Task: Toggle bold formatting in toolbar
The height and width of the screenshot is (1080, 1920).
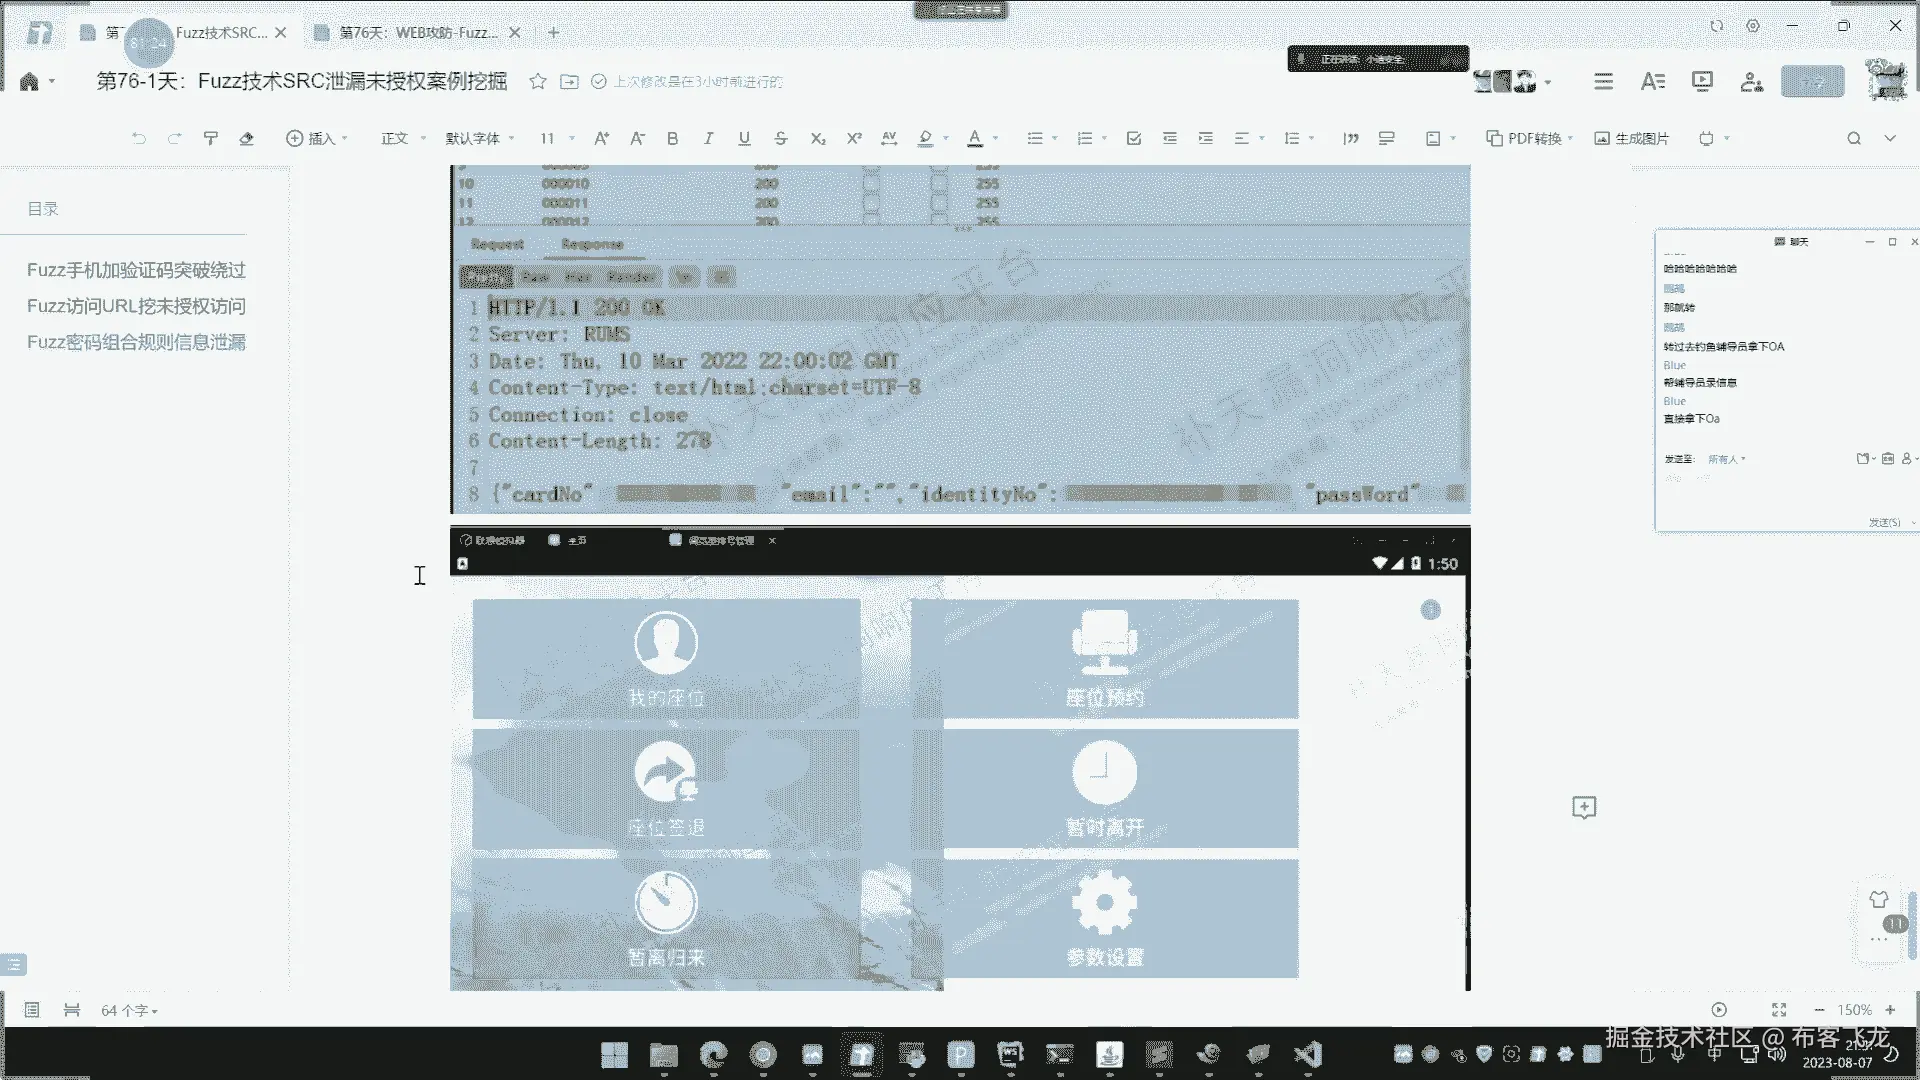Action: [672, 139]
